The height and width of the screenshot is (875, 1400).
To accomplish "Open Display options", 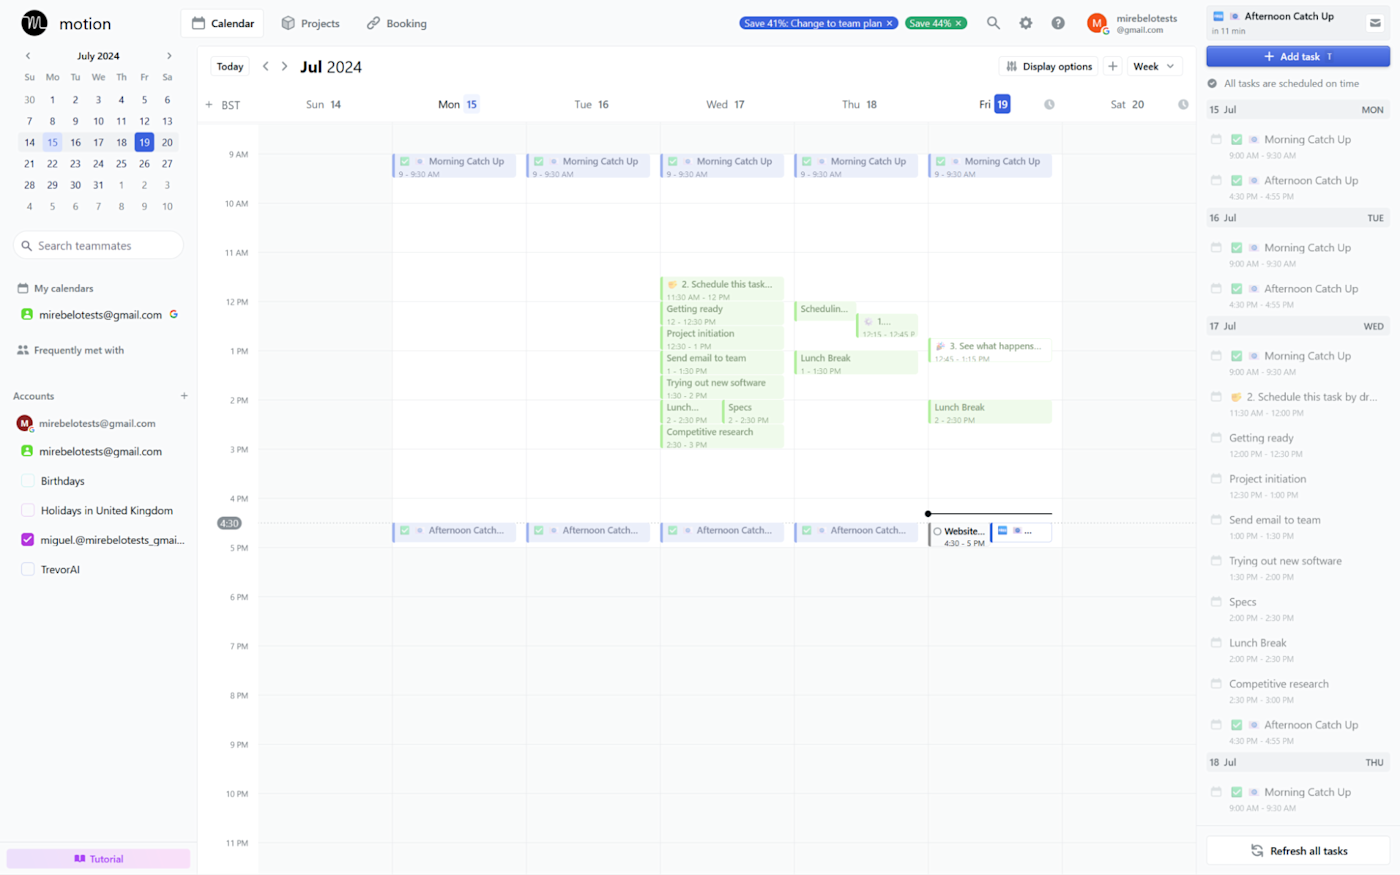I will coord(1048,66).
